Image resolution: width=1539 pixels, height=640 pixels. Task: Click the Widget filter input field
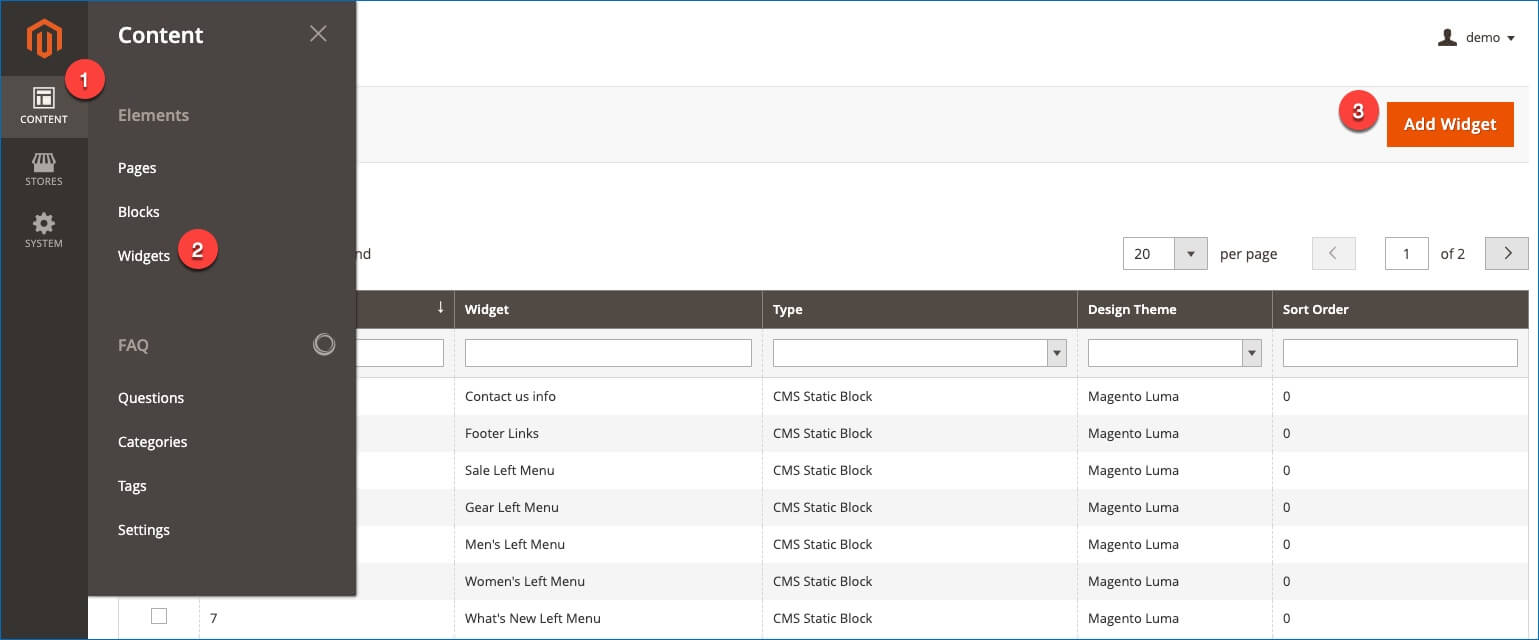coord(607,352)
